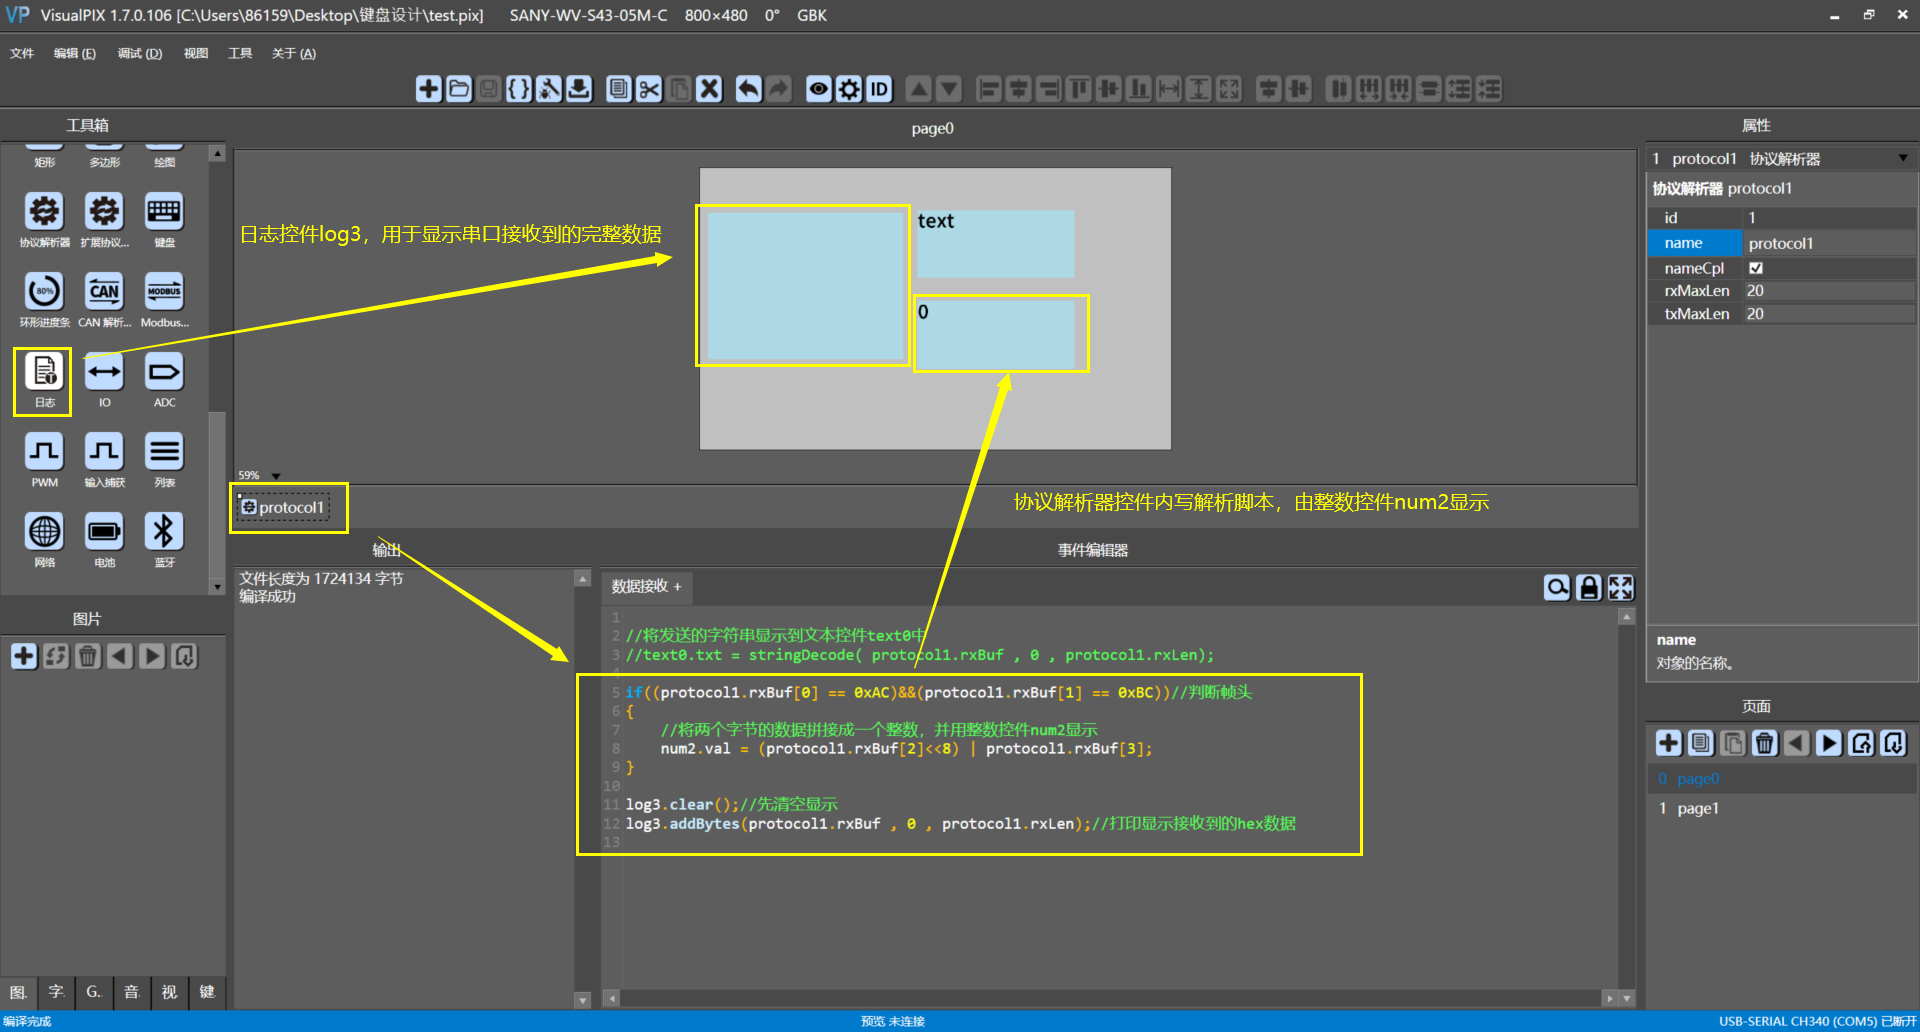This screenshot has width=1920, height=1032.
Task: Click the download-to-device icon in toolbar
Action: [579, 89]
